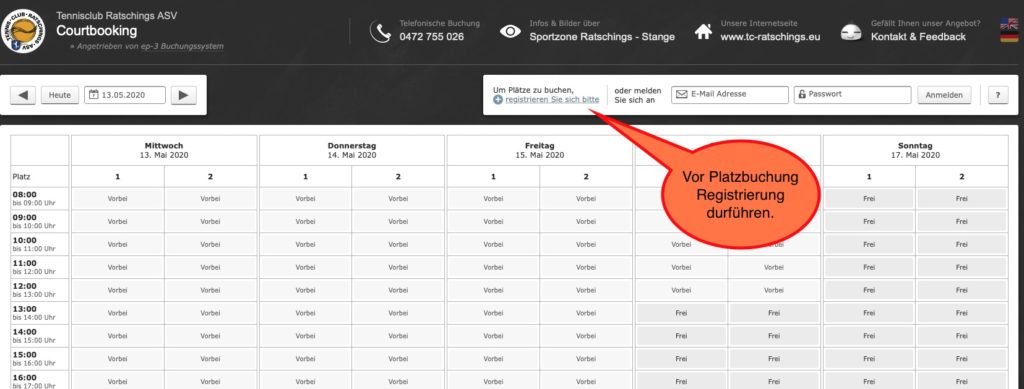Click the 13:00 bis 14:00 Uhr row label
This screenshot has width=1024, height=389.
(x=40, y=313)
